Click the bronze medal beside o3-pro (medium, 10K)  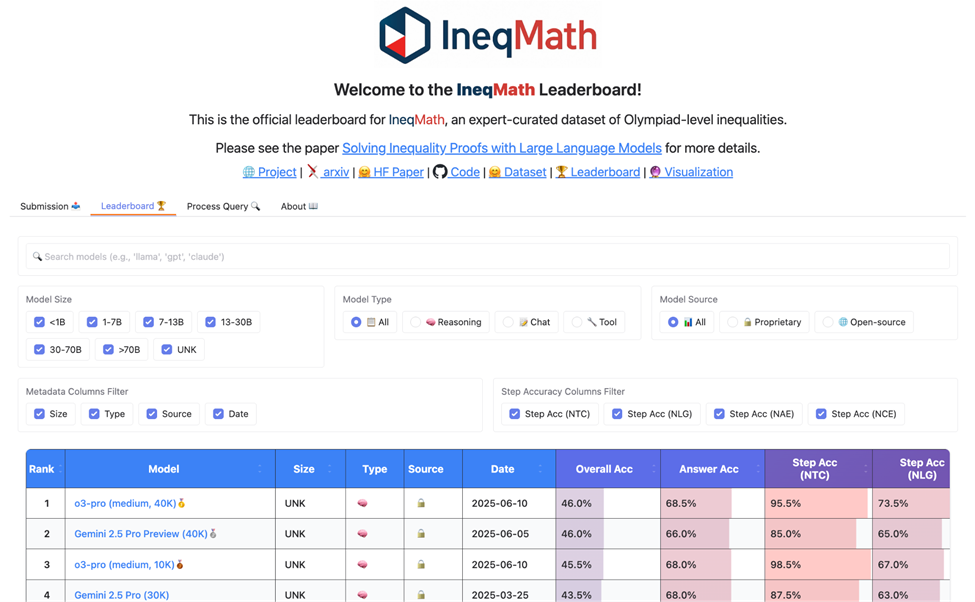180,565
